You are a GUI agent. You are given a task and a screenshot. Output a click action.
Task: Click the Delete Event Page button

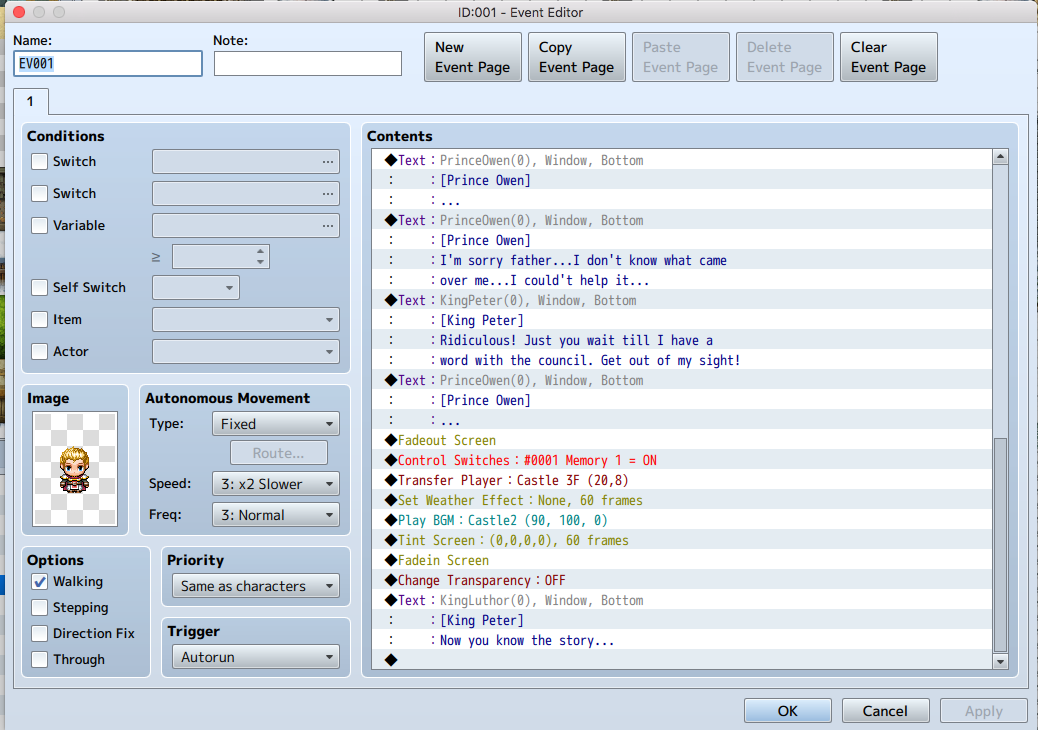click(x=784, y=57)
